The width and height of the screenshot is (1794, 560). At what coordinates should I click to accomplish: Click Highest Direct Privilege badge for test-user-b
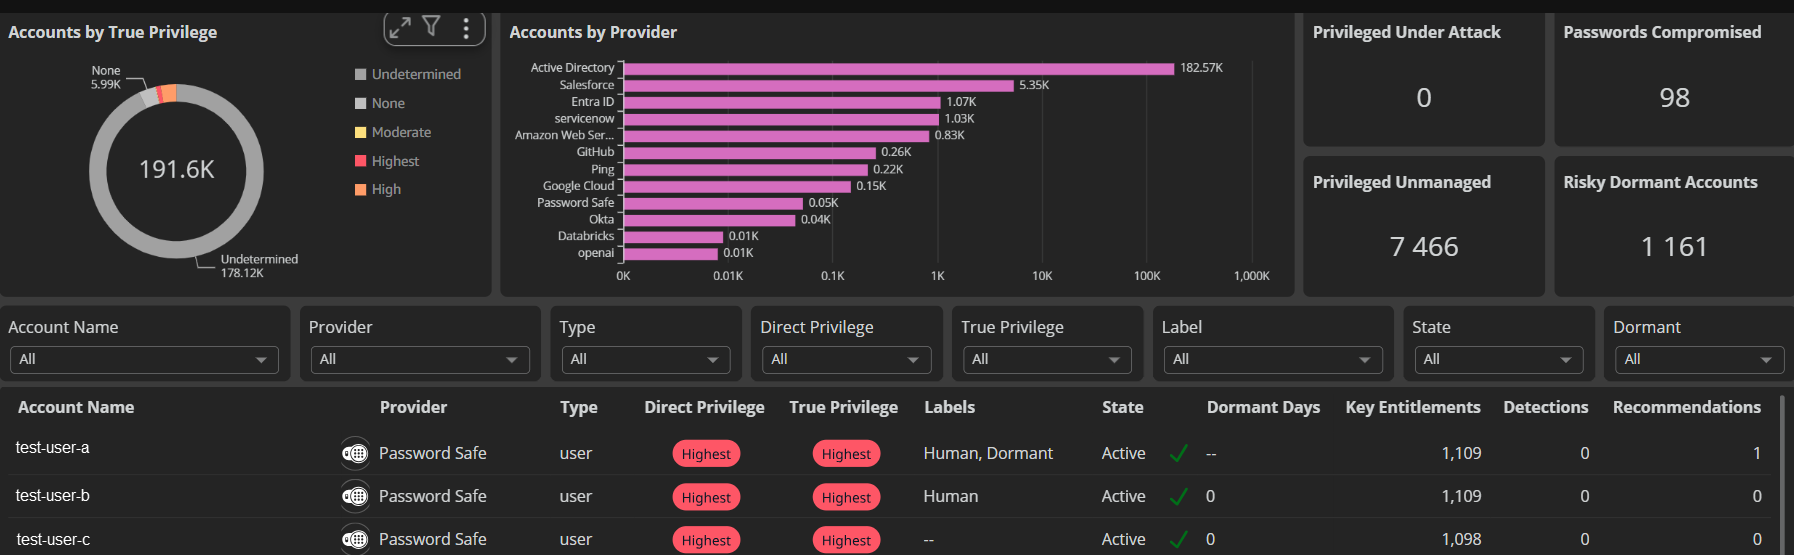point(706,497)
